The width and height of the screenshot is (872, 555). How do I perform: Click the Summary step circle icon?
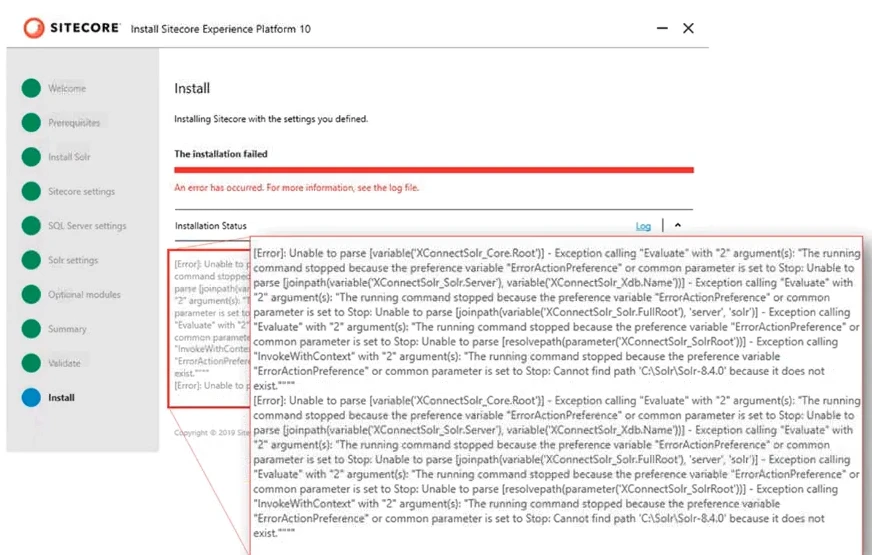31,329
